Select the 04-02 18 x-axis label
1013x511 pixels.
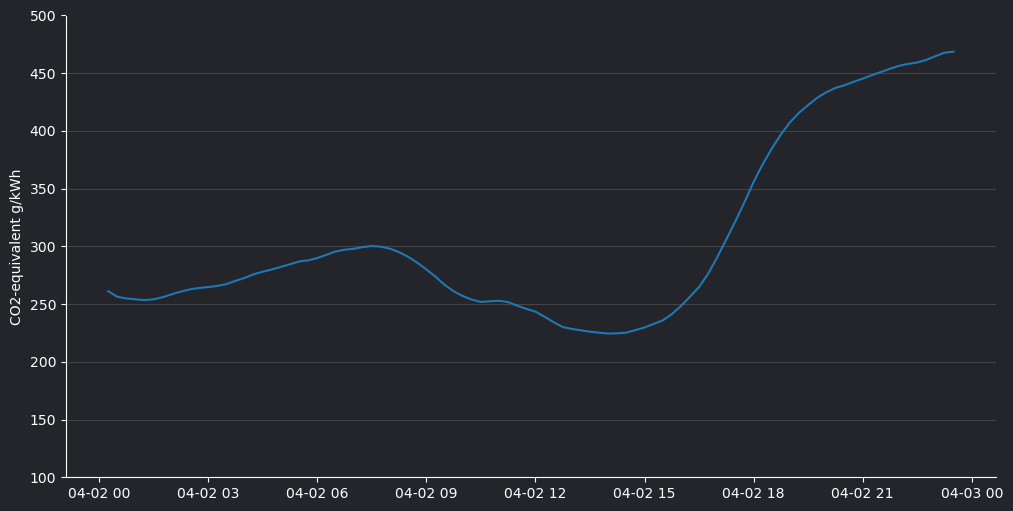tap(753, 493)
